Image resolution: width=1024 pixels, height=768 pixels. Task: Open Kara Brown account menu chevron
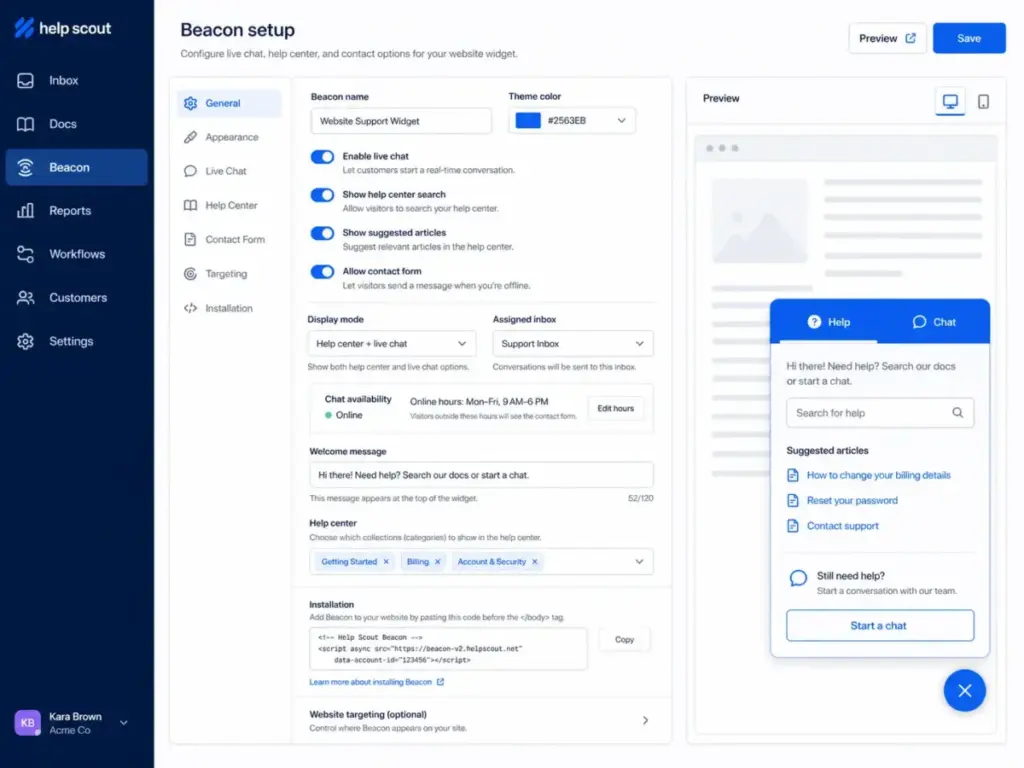click(x=123, y=722)
